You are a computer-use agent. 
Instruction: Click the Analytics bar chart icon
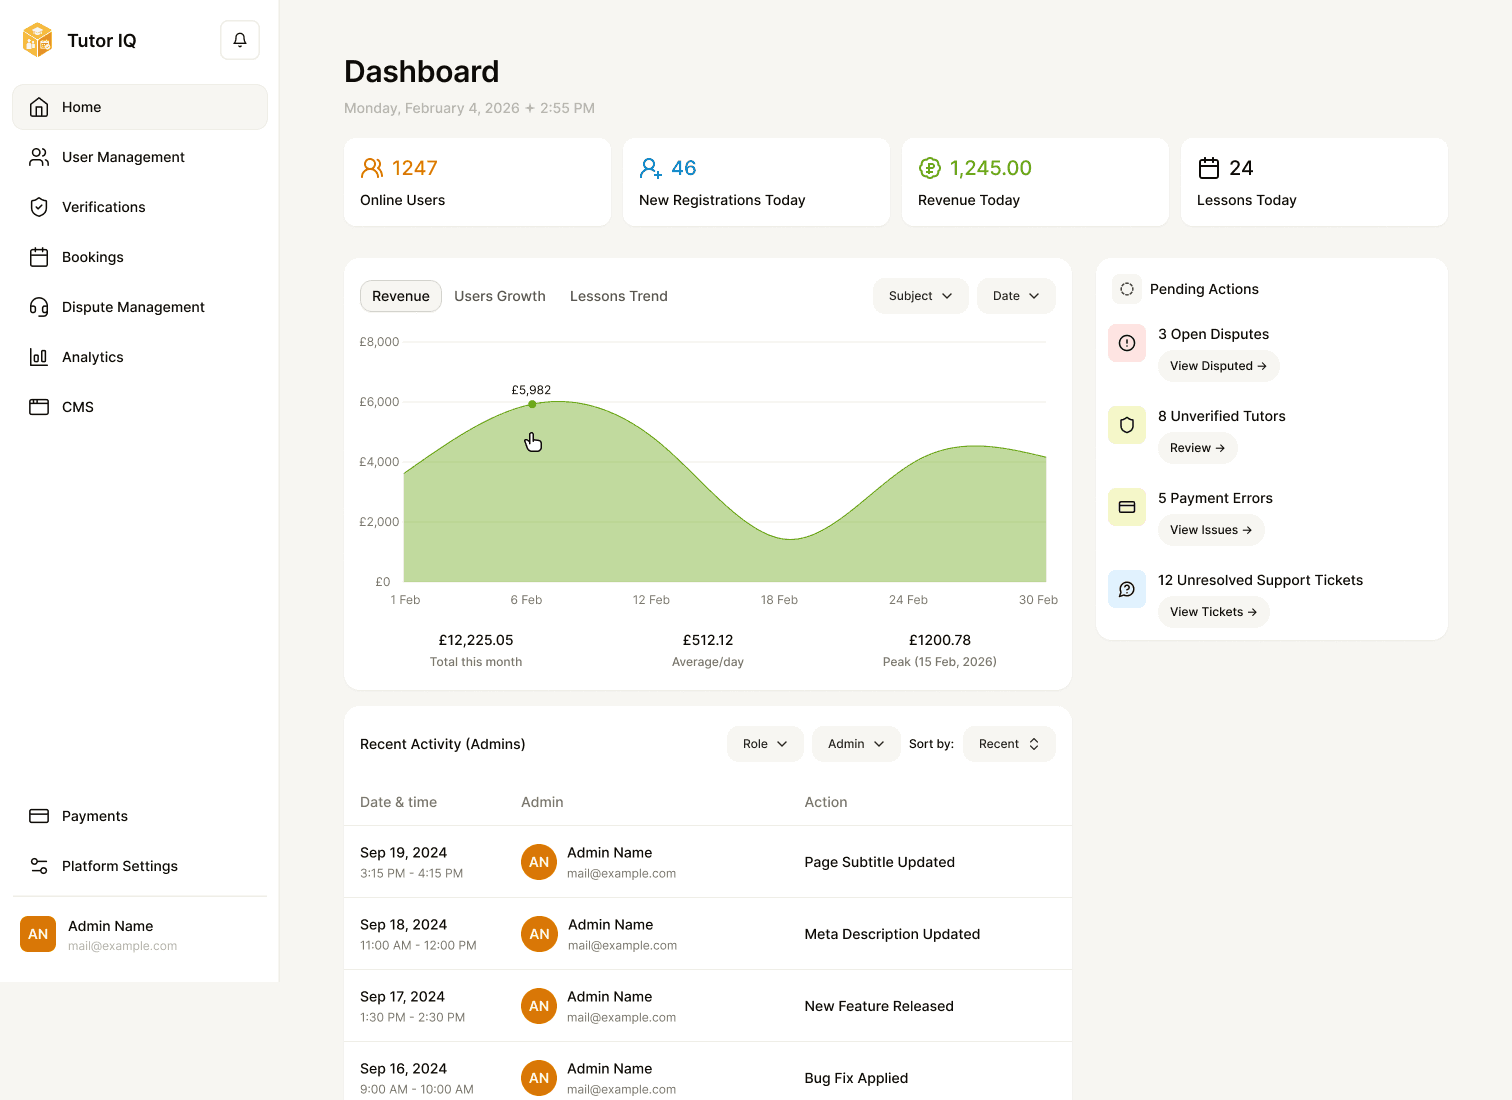click(39, 357)
